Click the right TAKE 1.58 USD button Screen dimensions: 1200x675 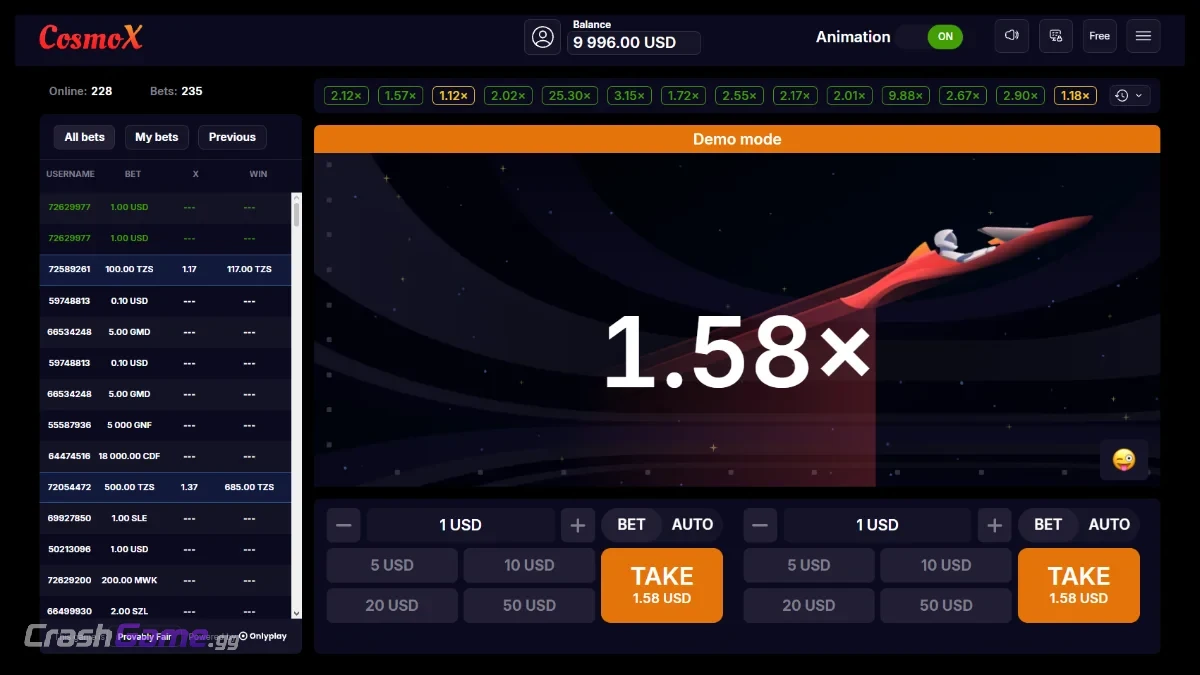1079,585
